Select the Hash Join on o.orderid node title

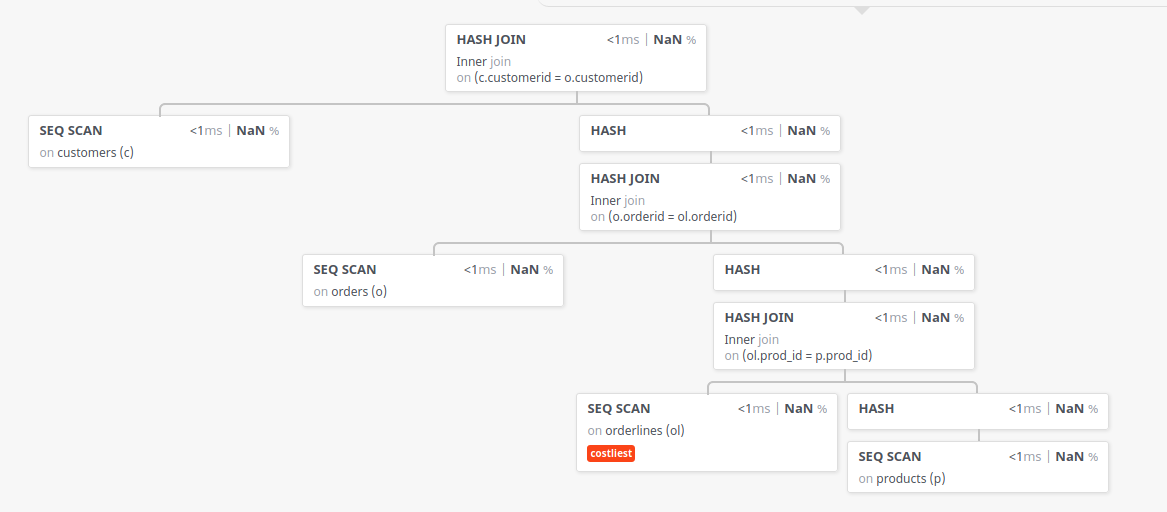[625, 179]
